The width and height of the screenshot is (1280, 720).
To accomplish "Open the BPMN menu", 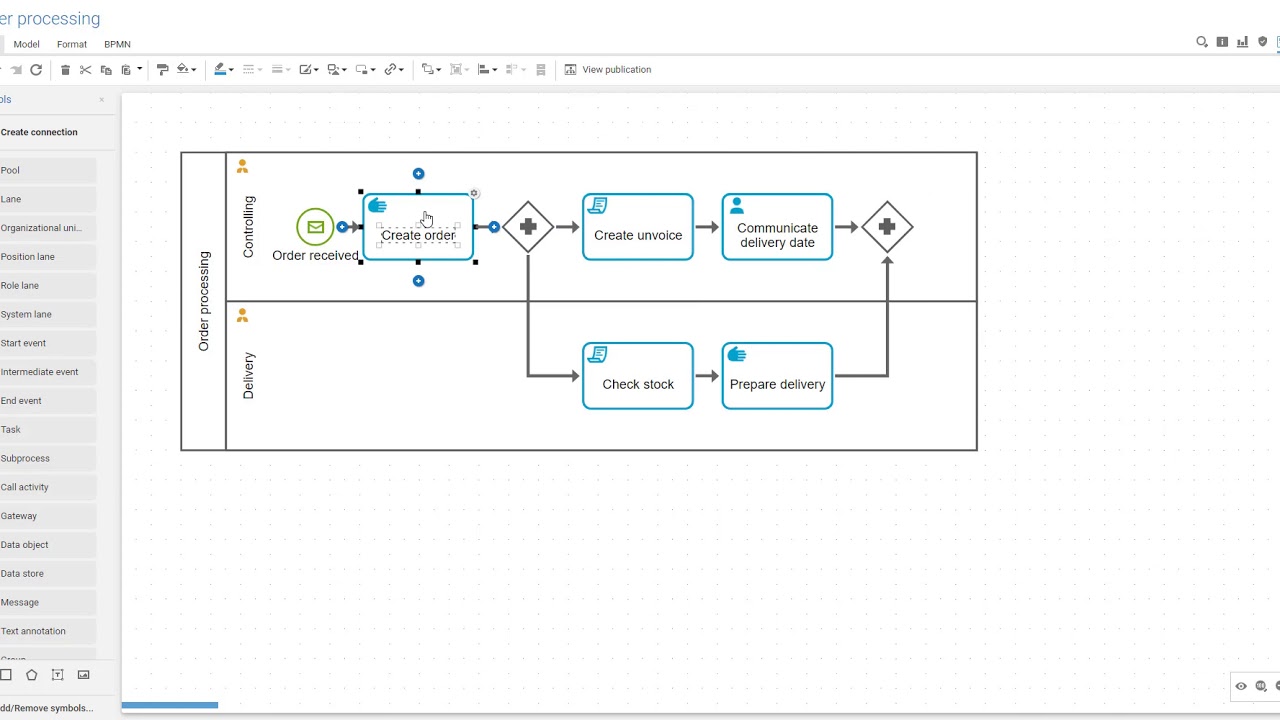I will click(x=117, y=44).
